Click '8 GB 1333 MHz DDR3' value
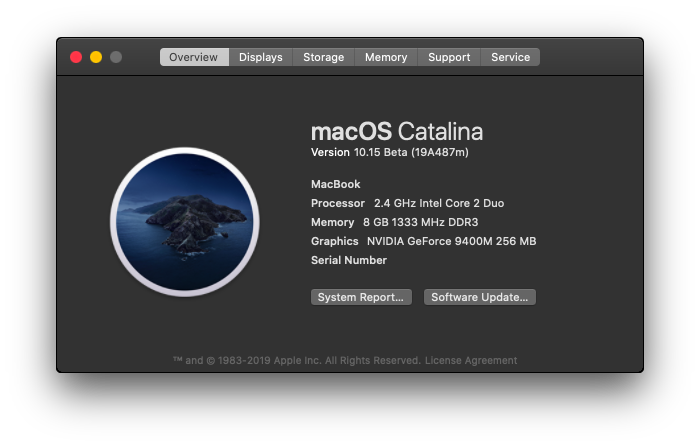 pyautogui.click(x=421, y=223)
